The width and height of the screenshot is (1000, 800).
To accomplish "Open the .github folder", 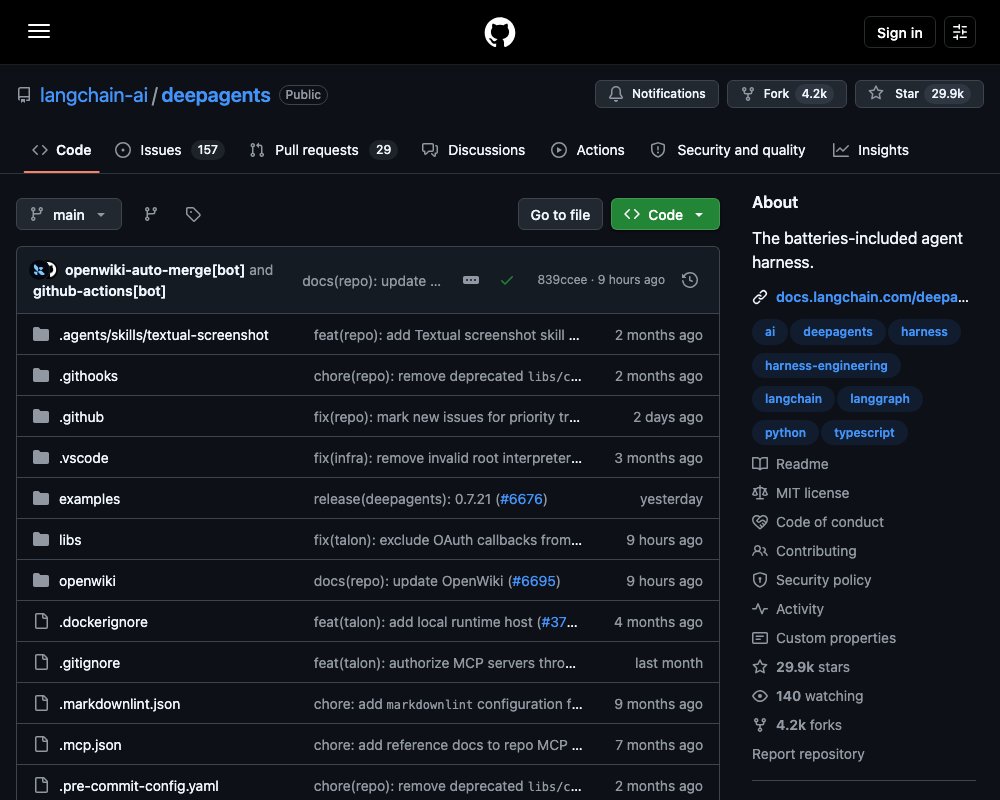I will [81, 417].
